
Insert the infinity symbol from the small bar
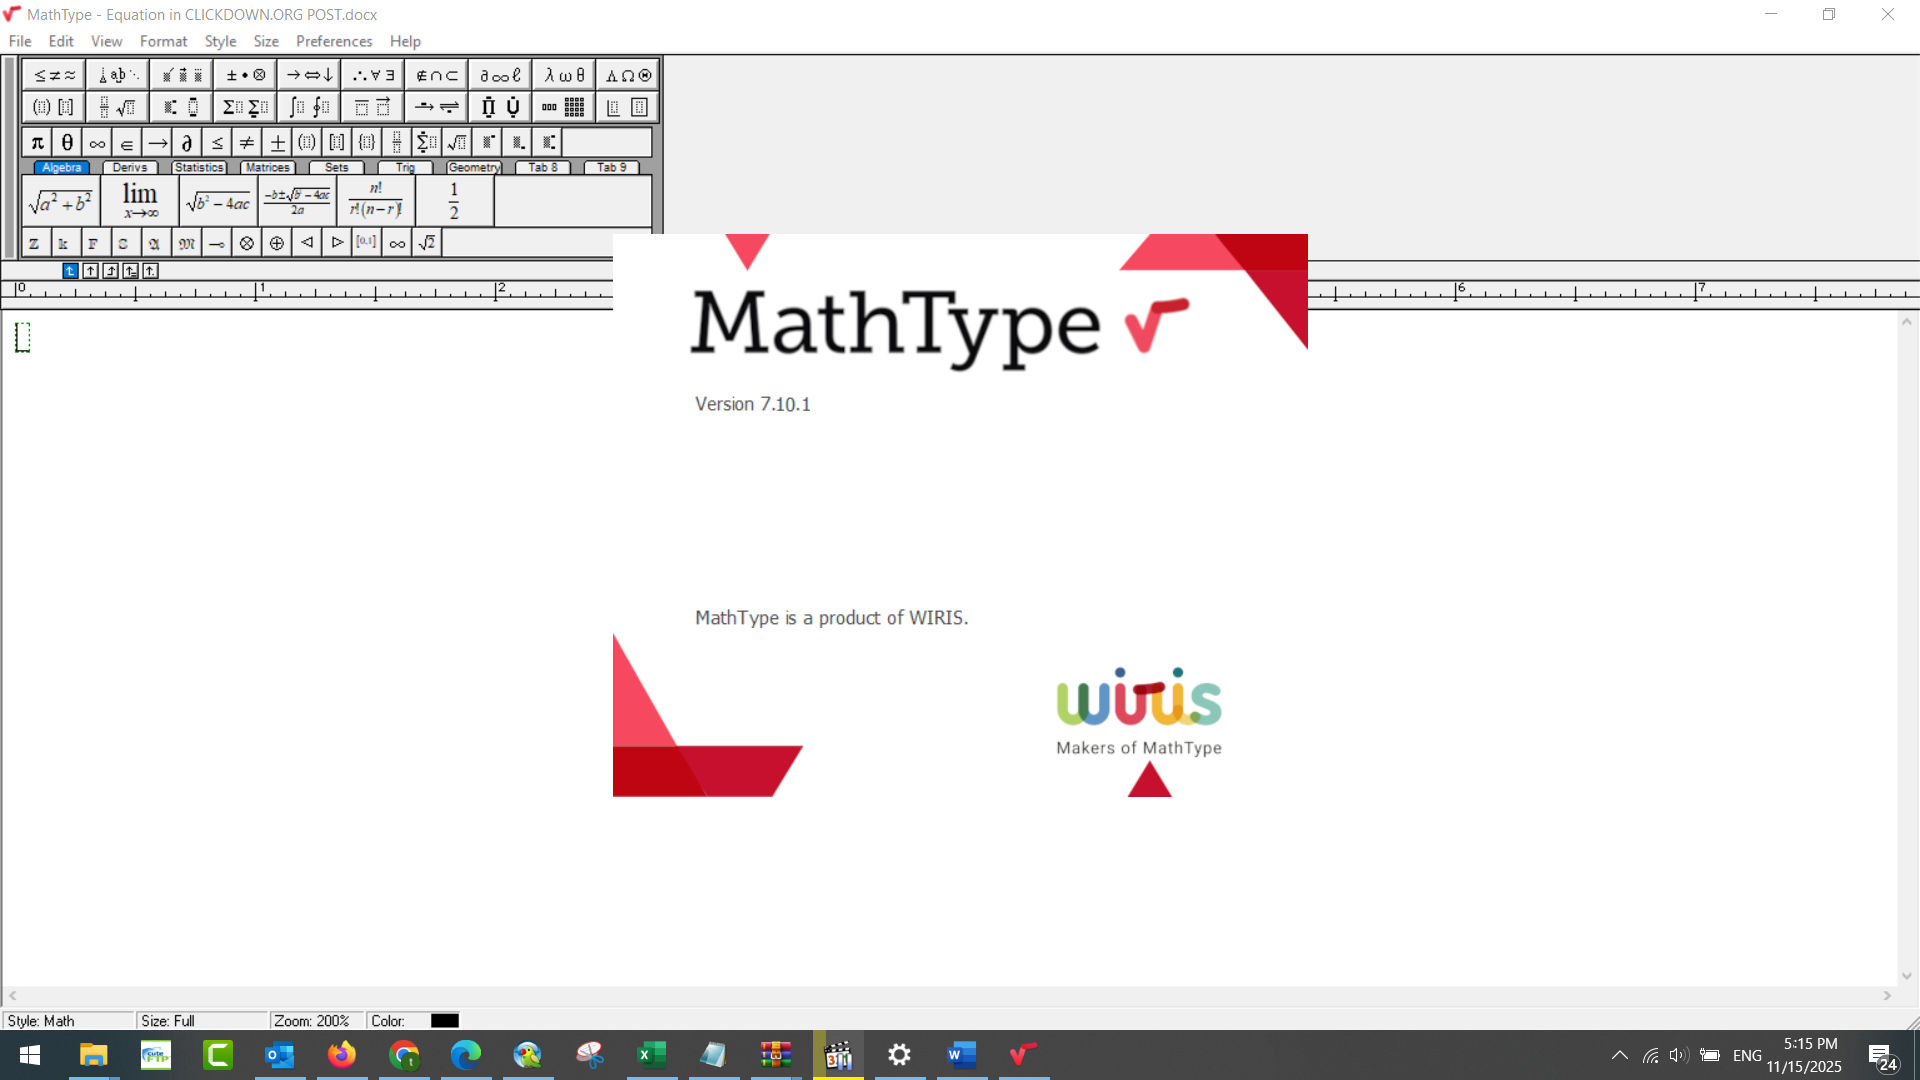[96, 142]
